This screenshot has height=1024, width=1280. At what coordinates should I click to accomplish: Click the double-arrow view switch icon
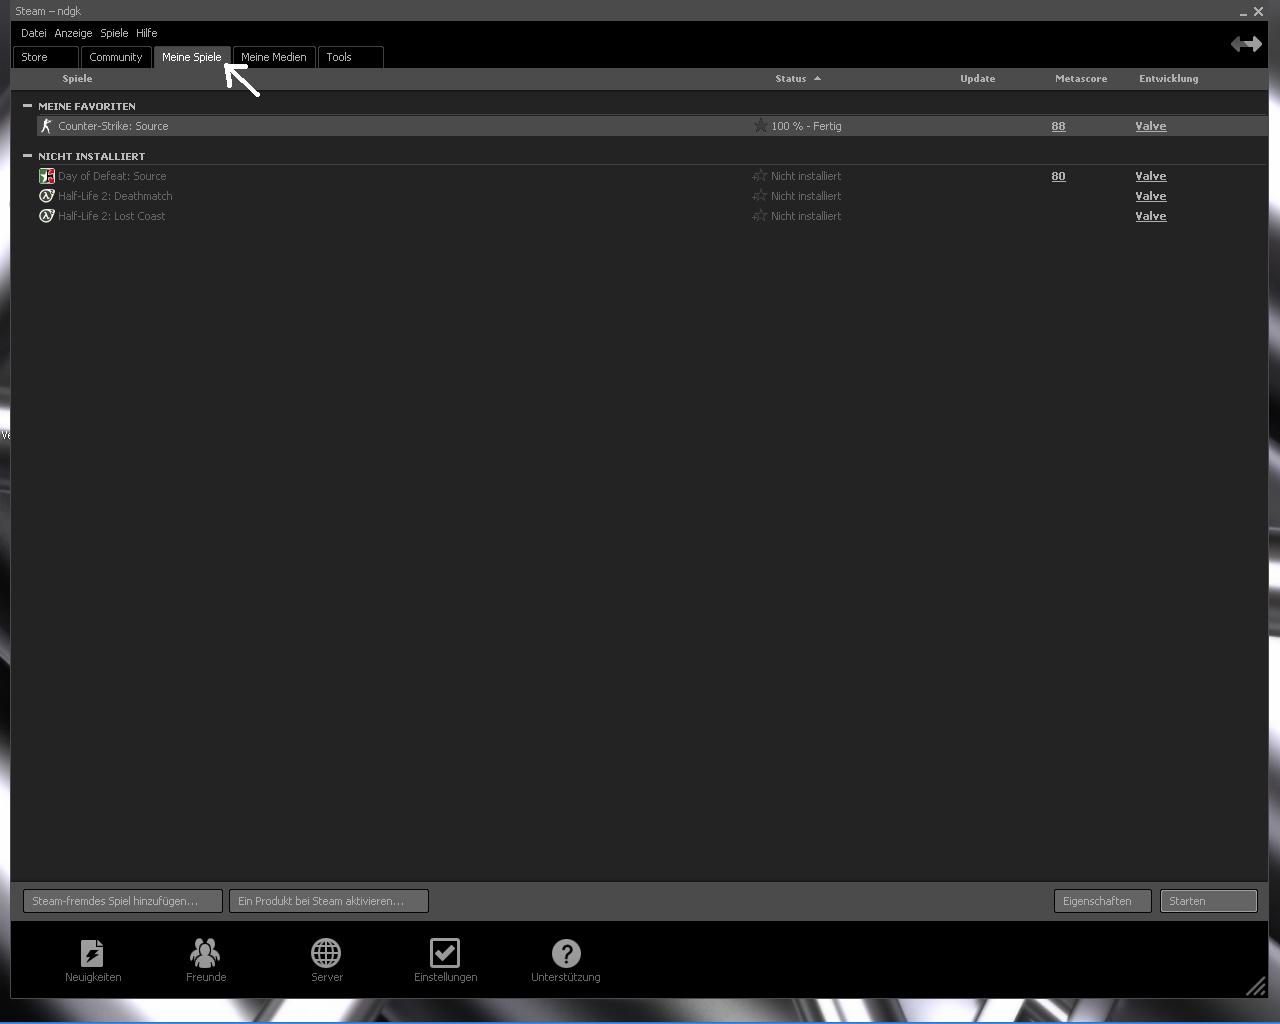[x=1246, y=44]
